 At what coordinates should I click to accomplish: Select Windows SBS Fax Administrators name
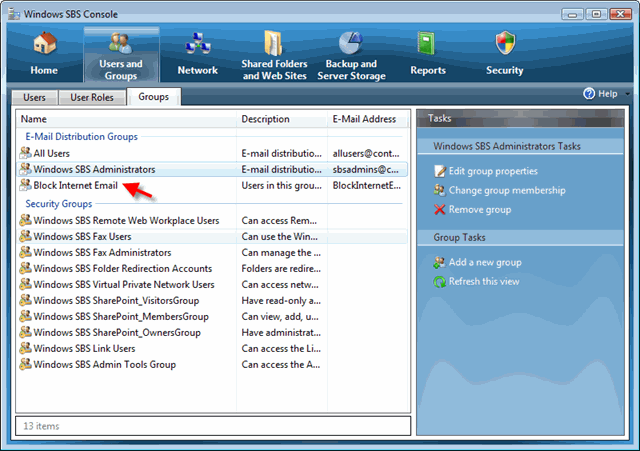coord(102,252)
